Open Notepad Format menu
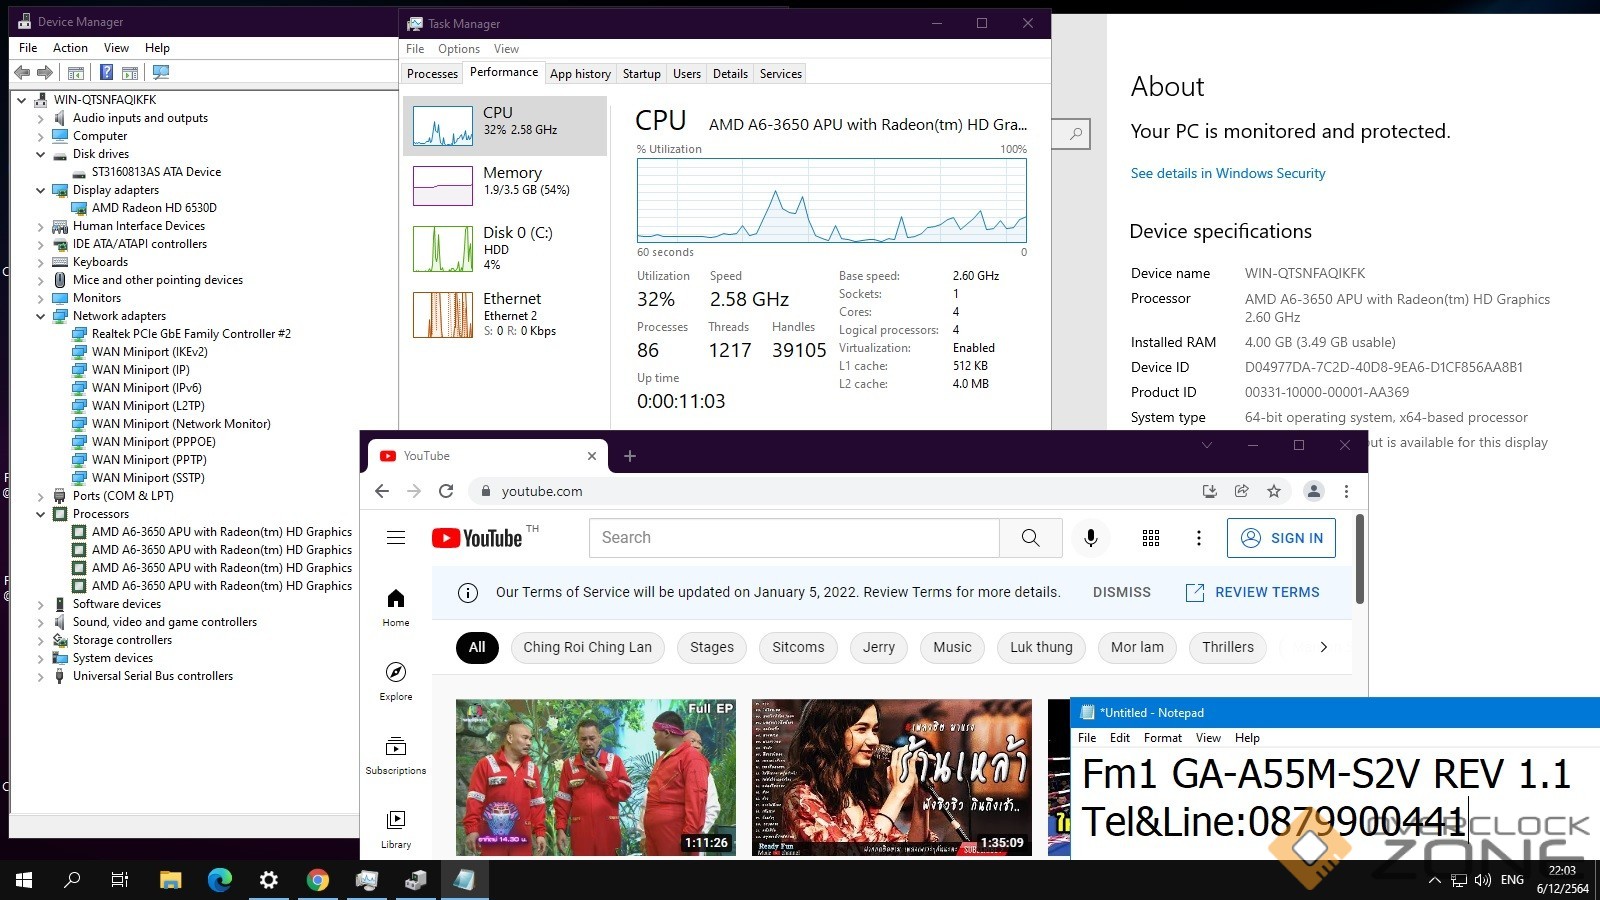Image resolution: width=1600 pixels, height=900 pixels. click(1162, 738)
